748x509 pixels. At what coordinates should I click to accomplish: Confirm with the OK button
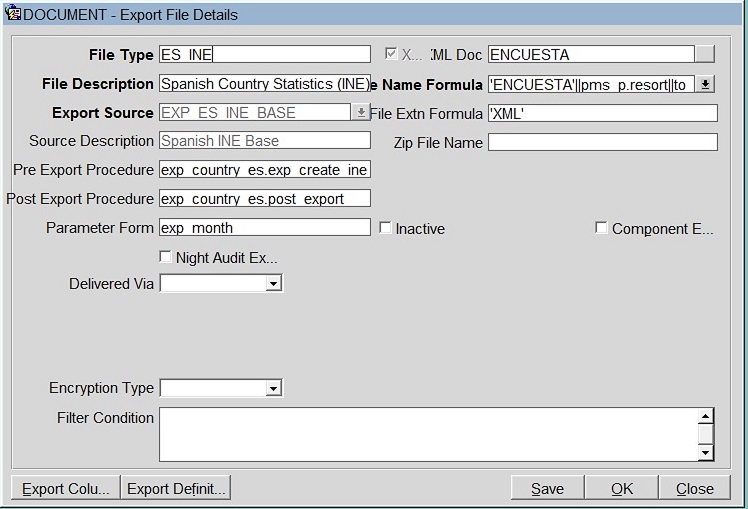click(x=622, y=488)
